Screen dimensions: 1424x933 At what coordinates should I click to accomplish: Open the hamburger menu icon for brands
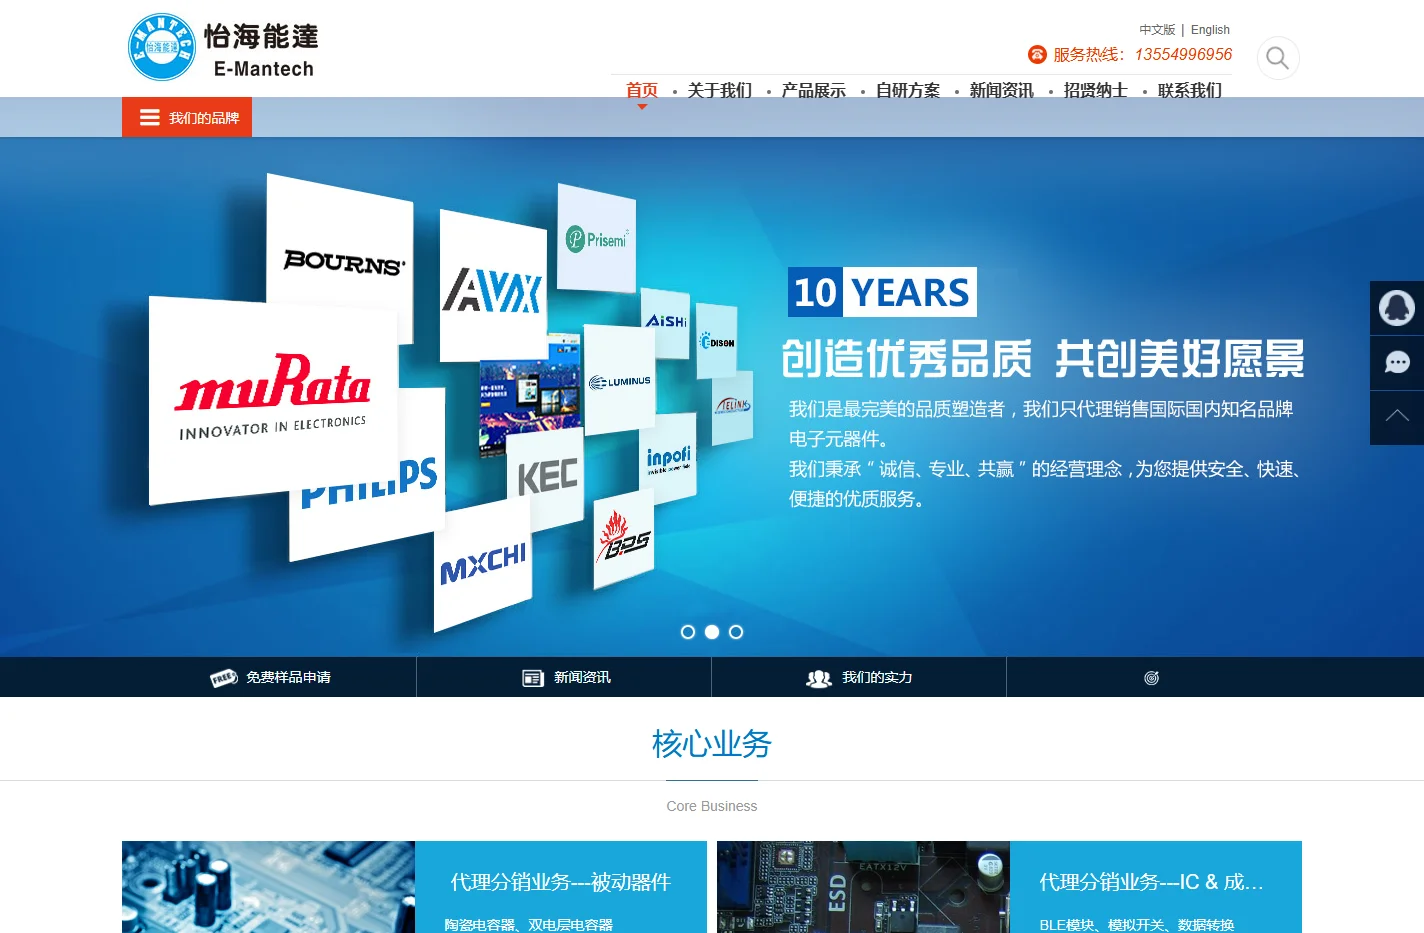point(150,117)
